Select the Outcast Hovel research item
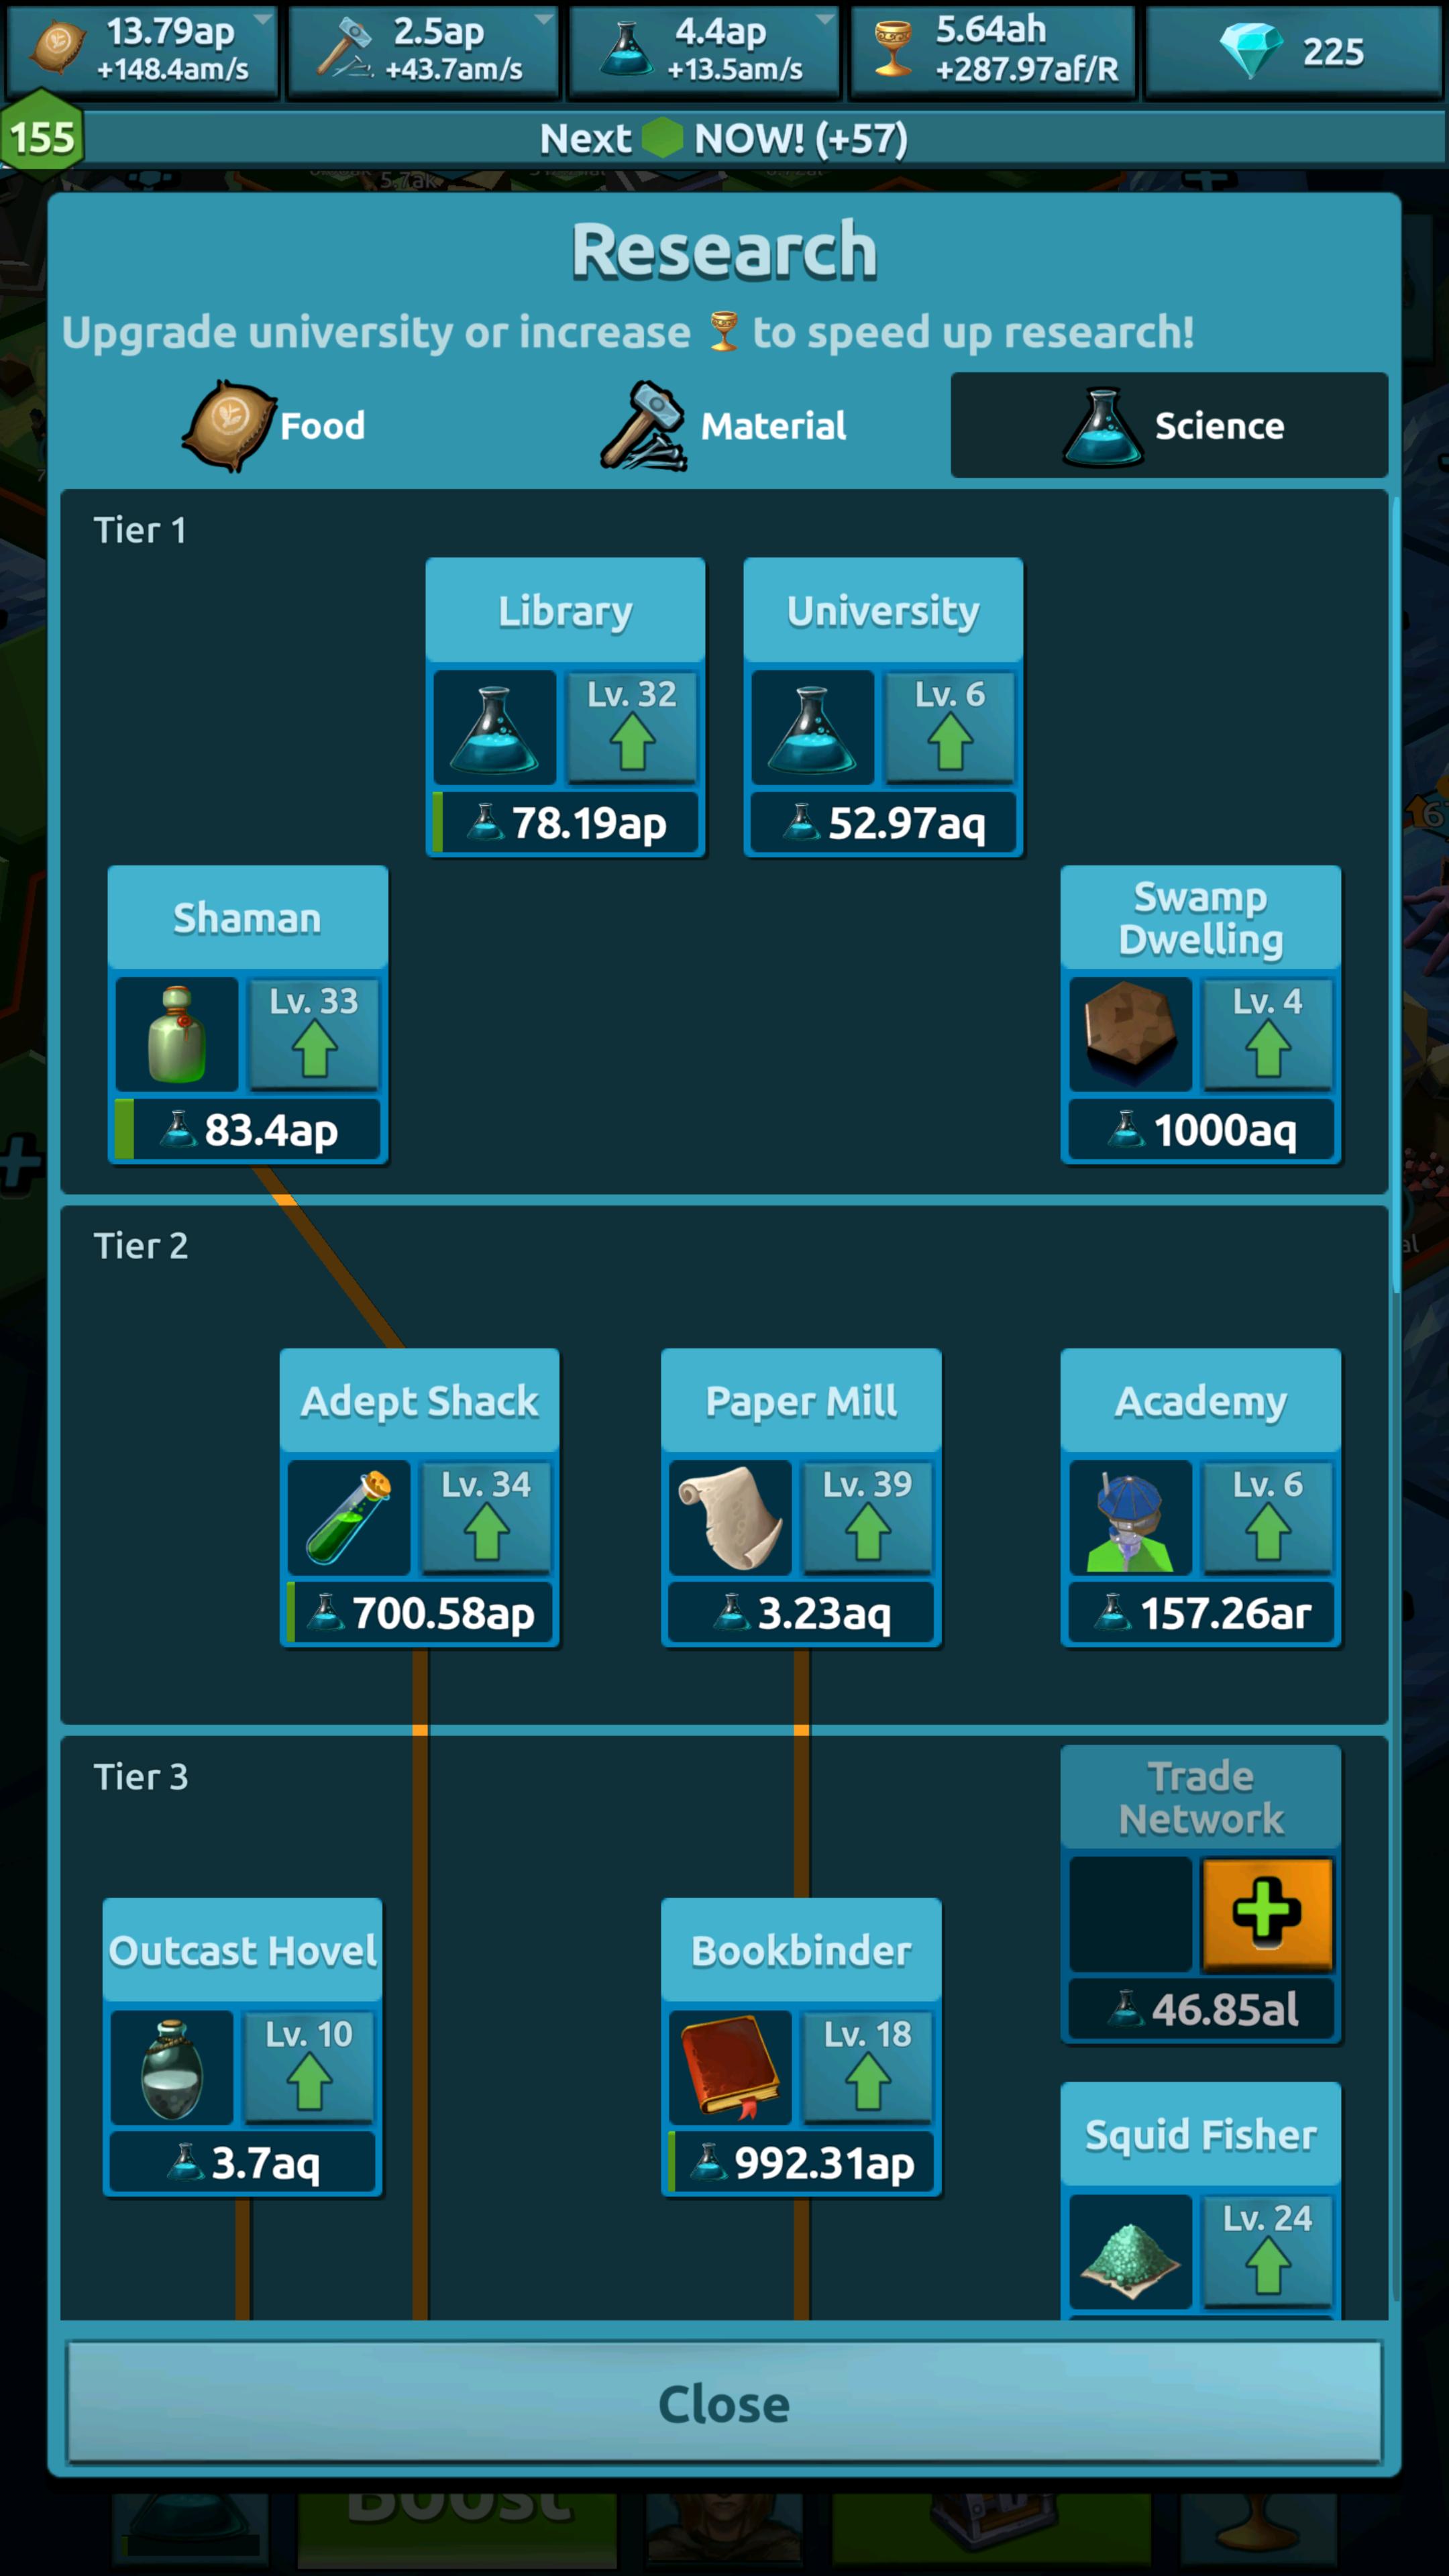 248,2061
